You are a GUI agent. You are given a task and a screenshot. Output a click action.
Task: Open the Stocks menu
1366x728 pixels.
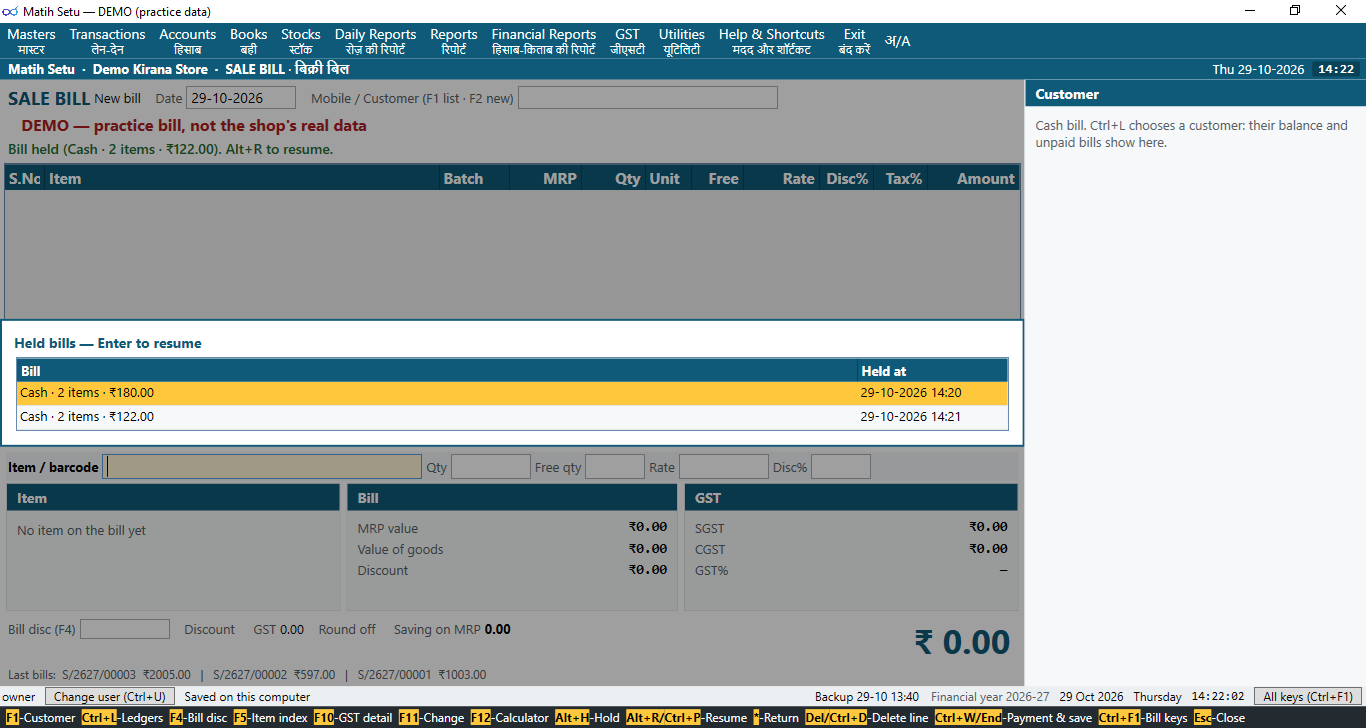(x=301, y=41)
